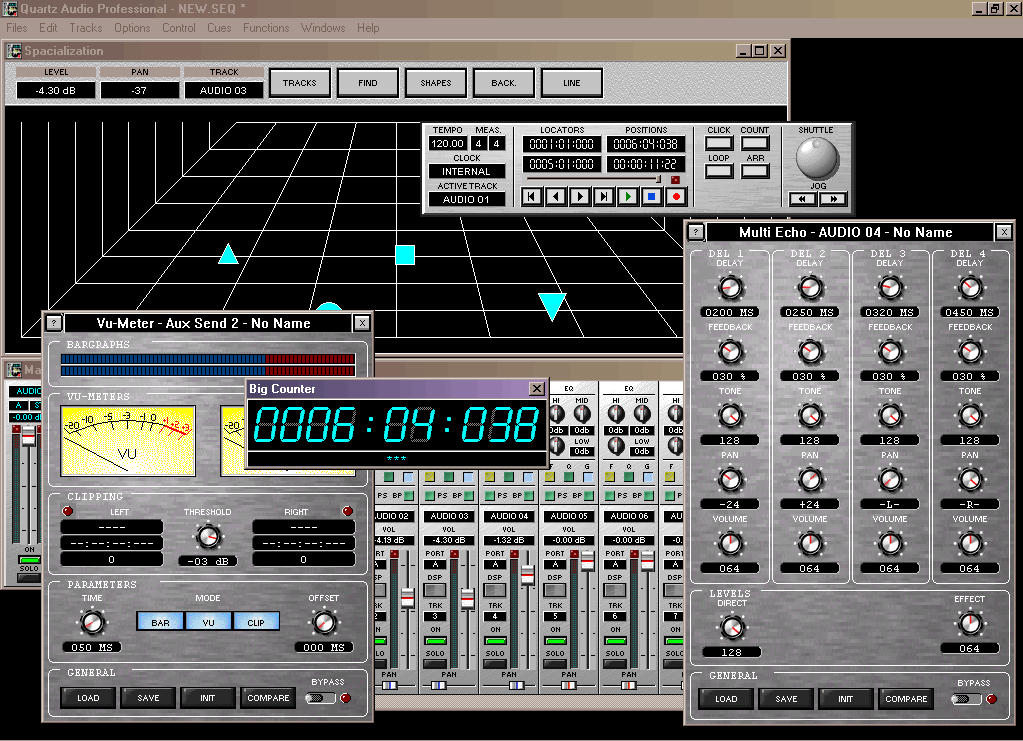Click the Jog left arrow icon
The image size is (1023, 741).
click(802, 198)
